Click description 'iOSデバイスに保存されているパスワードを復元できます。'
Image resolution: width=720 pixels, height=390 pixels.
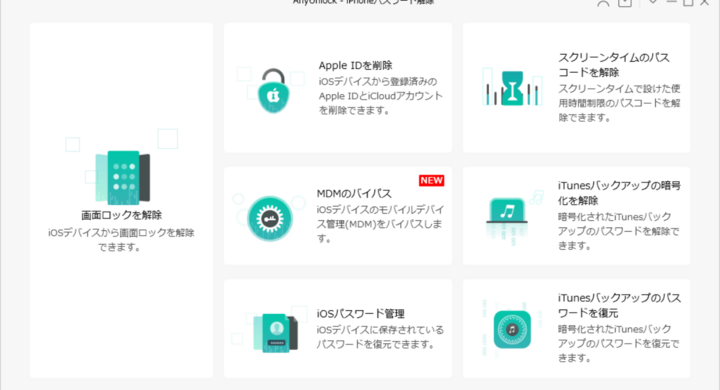click(x=380, y=337)
